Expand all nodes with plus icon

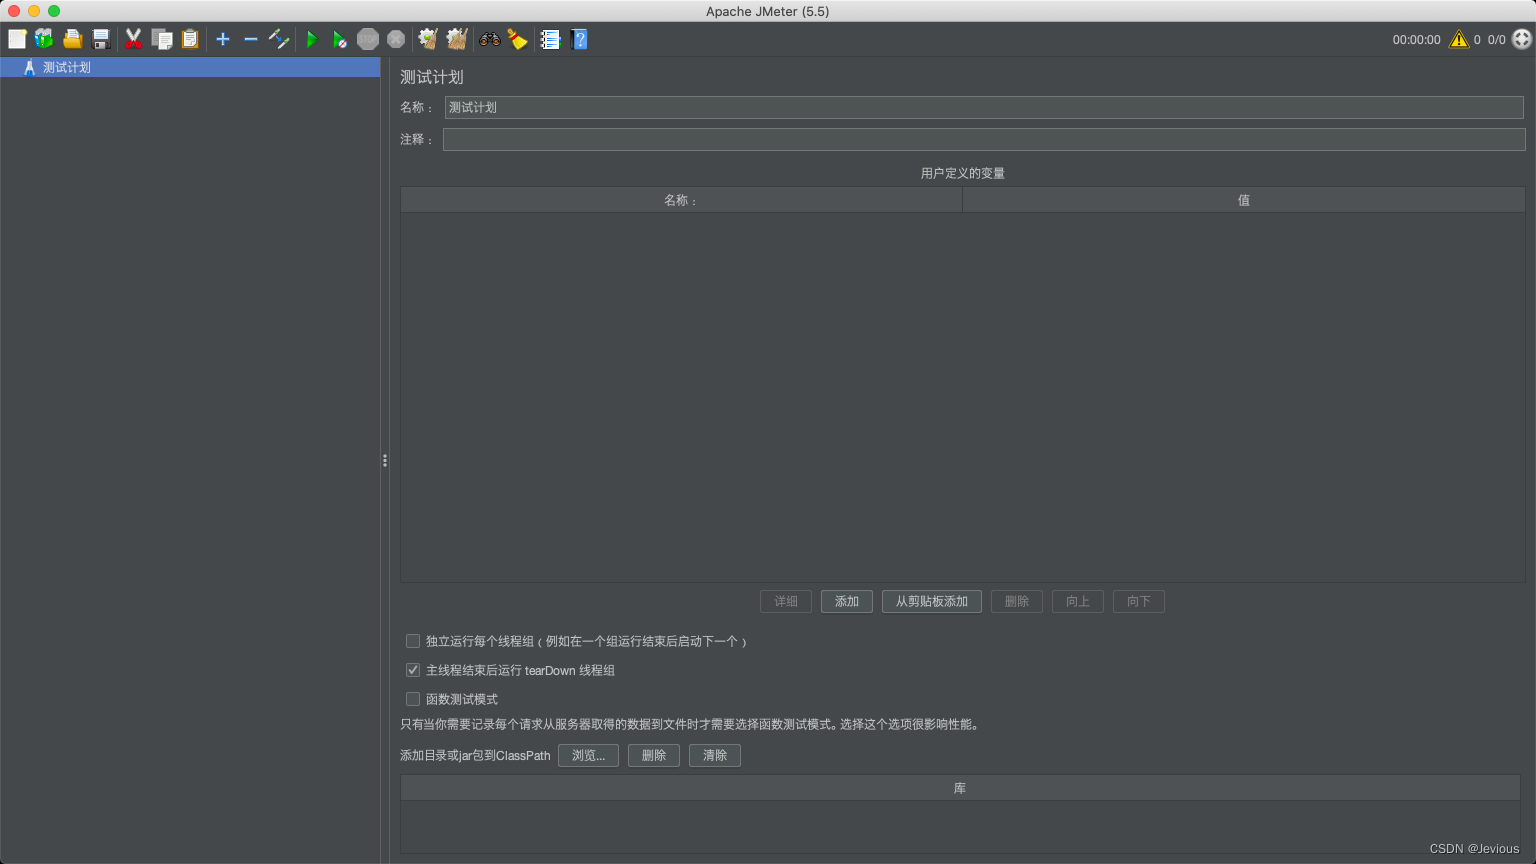click(x=223, y=39)
